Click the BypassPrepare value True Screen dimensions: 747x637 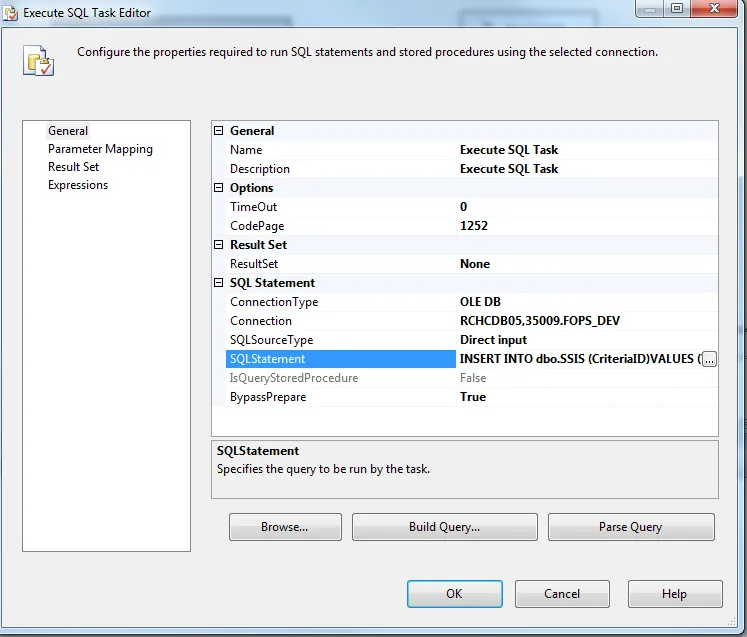tap(473, 397)
